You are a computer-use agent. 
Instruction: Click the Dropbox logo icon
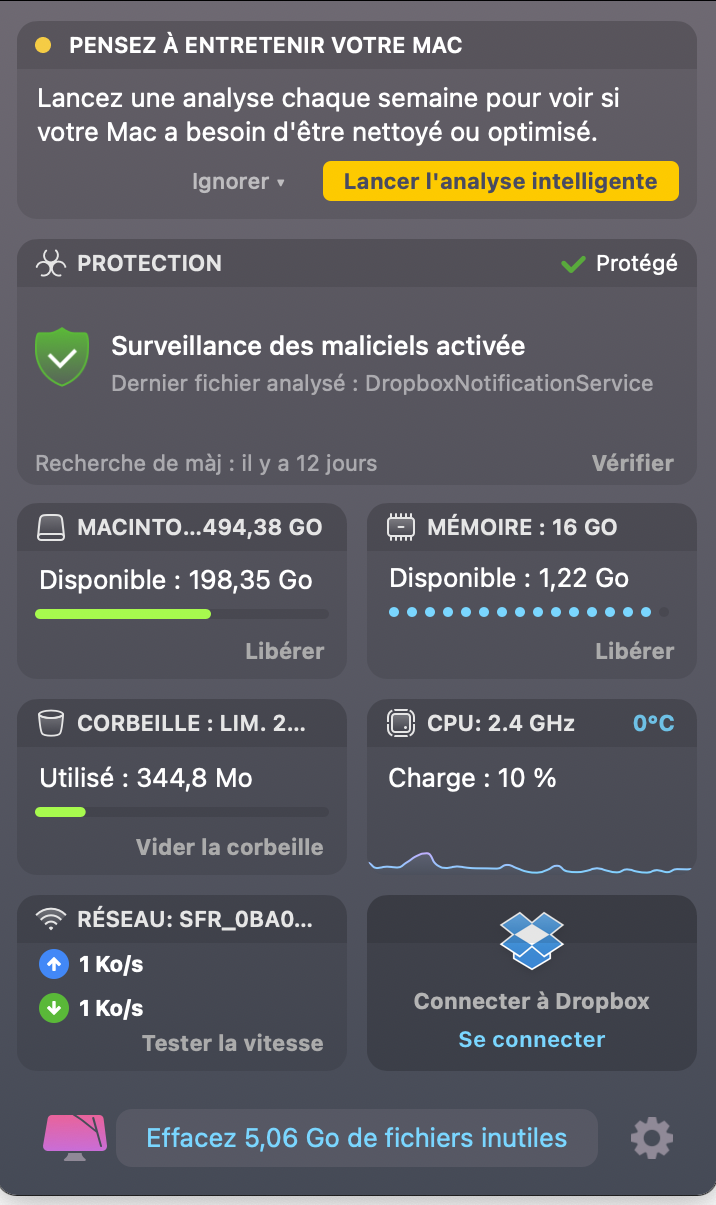532,940
